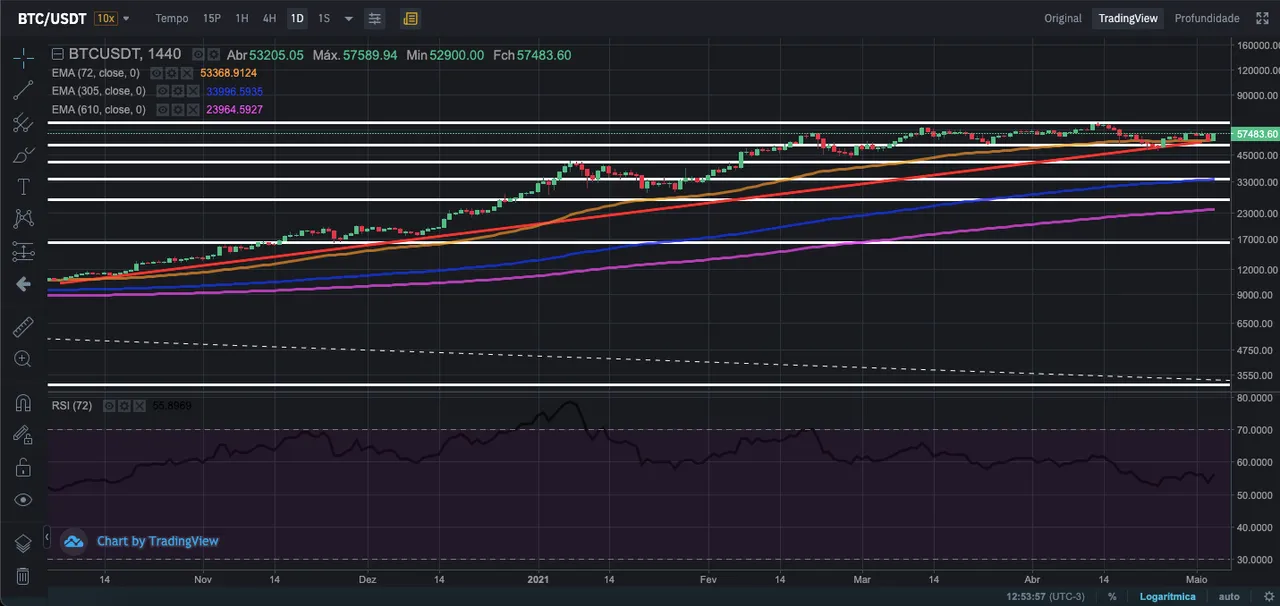The height and width of the screenshot is (606, 1280).
Task: Expand more time intervals dropdown
Action: pos(348,18)
